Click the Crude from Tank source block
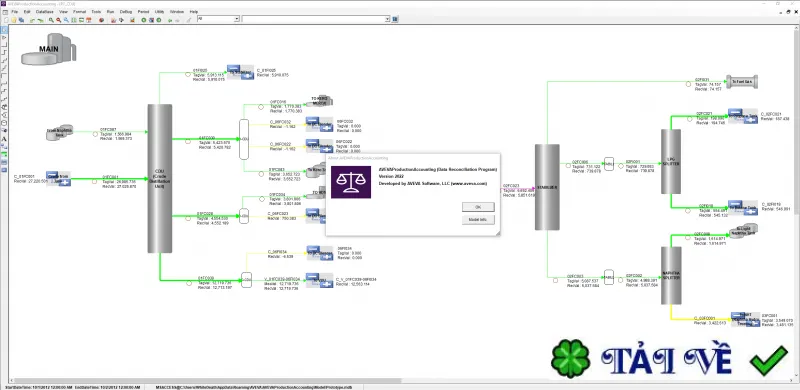This screenshot has height=390, width=800. pyautogui.click(x=58, y=179)
